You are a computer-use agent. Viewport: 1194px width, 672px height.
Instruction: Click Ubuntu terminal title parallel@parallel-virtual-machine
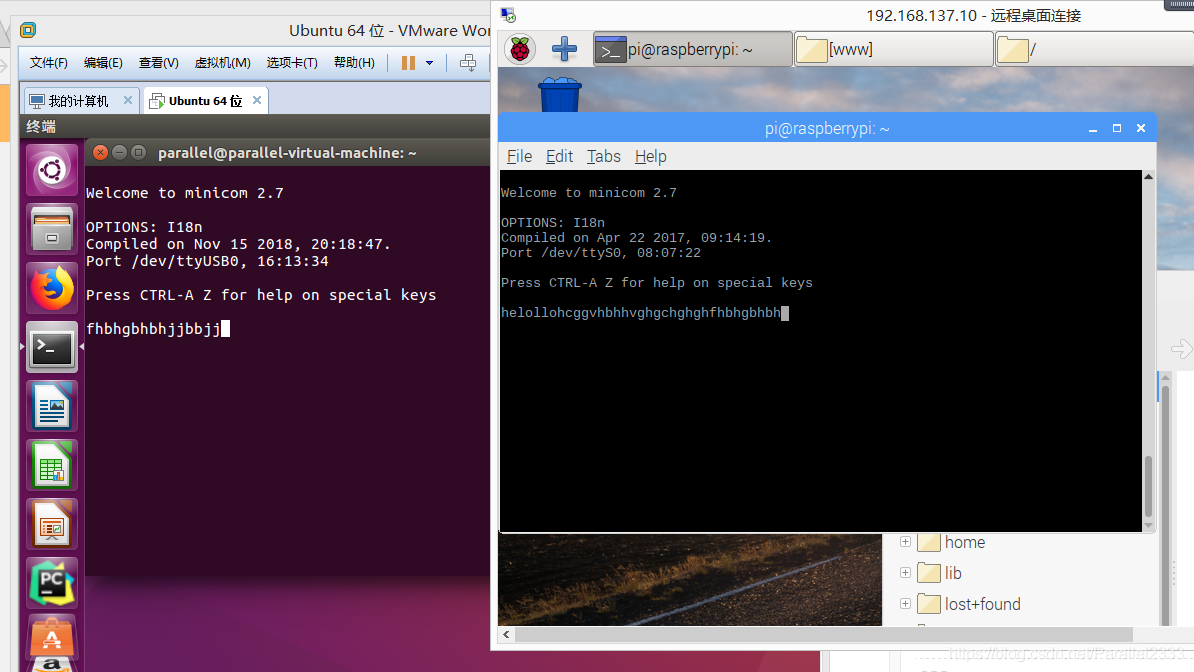tap(287, 153)
